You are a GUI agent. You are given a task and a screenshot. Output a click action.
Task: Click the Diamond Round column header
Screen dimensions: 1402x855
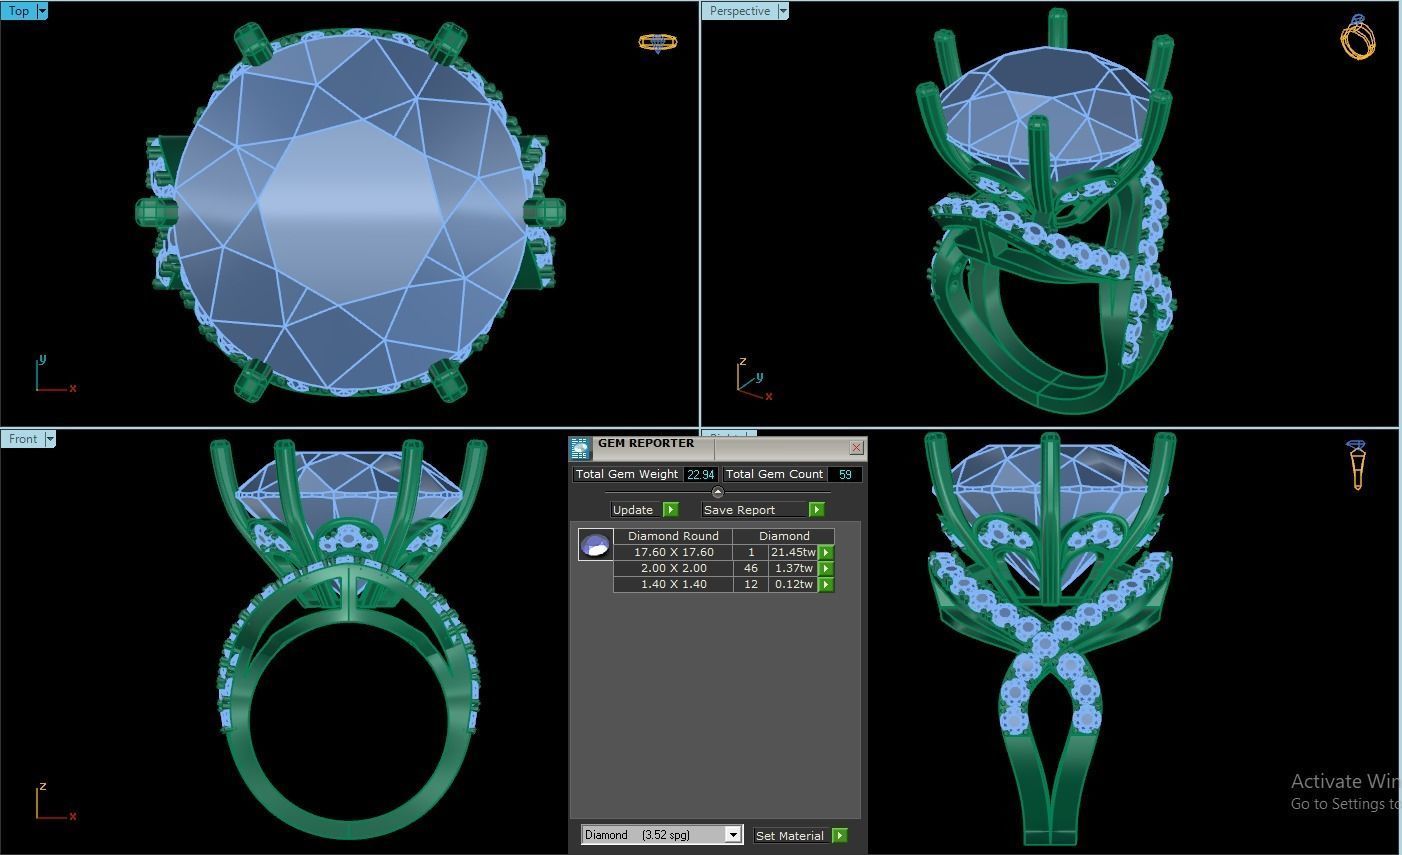pos(673,536)
